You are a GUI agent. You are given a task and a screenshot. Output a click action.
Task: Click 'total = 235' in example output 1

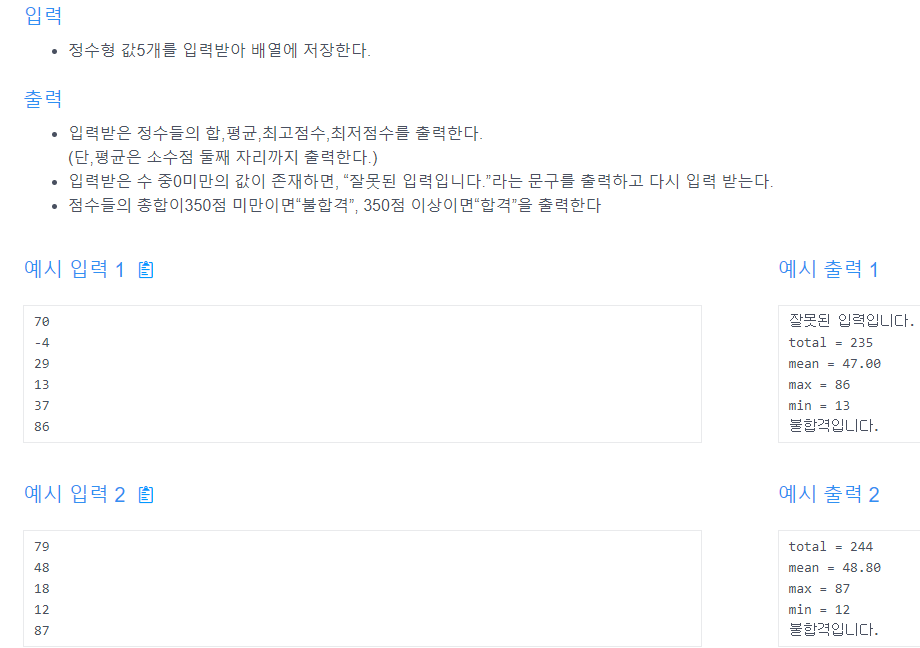pyautogui.click(x=830, y=343)
